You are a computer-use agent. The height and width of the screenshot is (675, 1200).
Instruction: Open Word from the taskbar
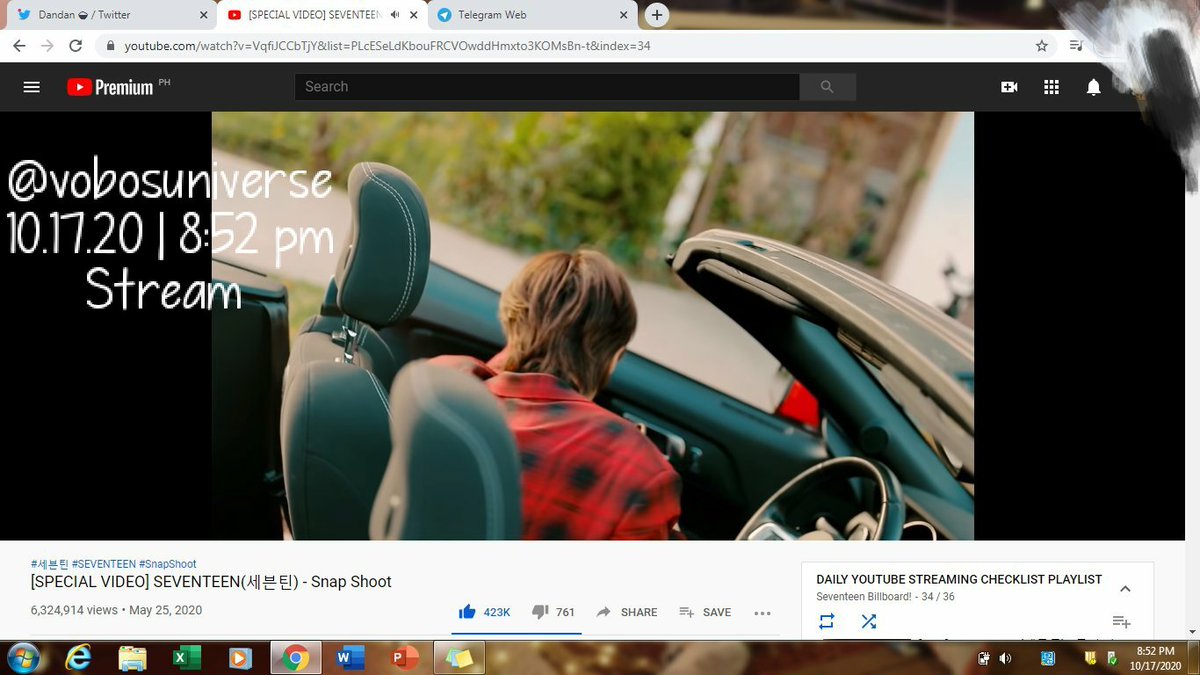(x=350, y=658)
